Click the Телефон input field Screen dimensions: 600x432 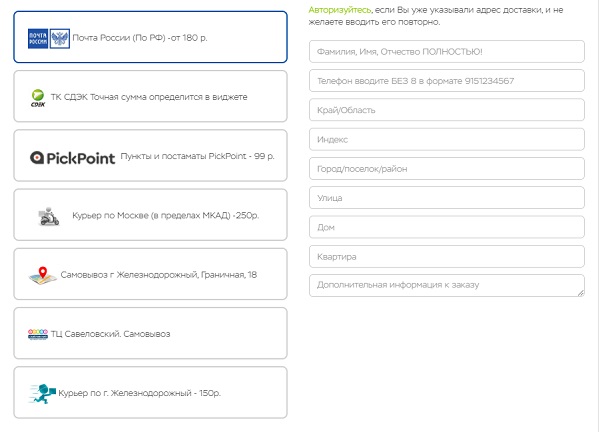[x=447, y=81]
